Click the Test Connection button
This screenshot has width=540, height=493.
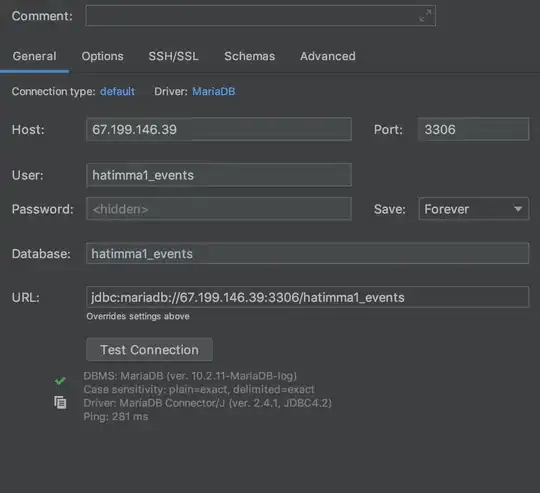149,349
